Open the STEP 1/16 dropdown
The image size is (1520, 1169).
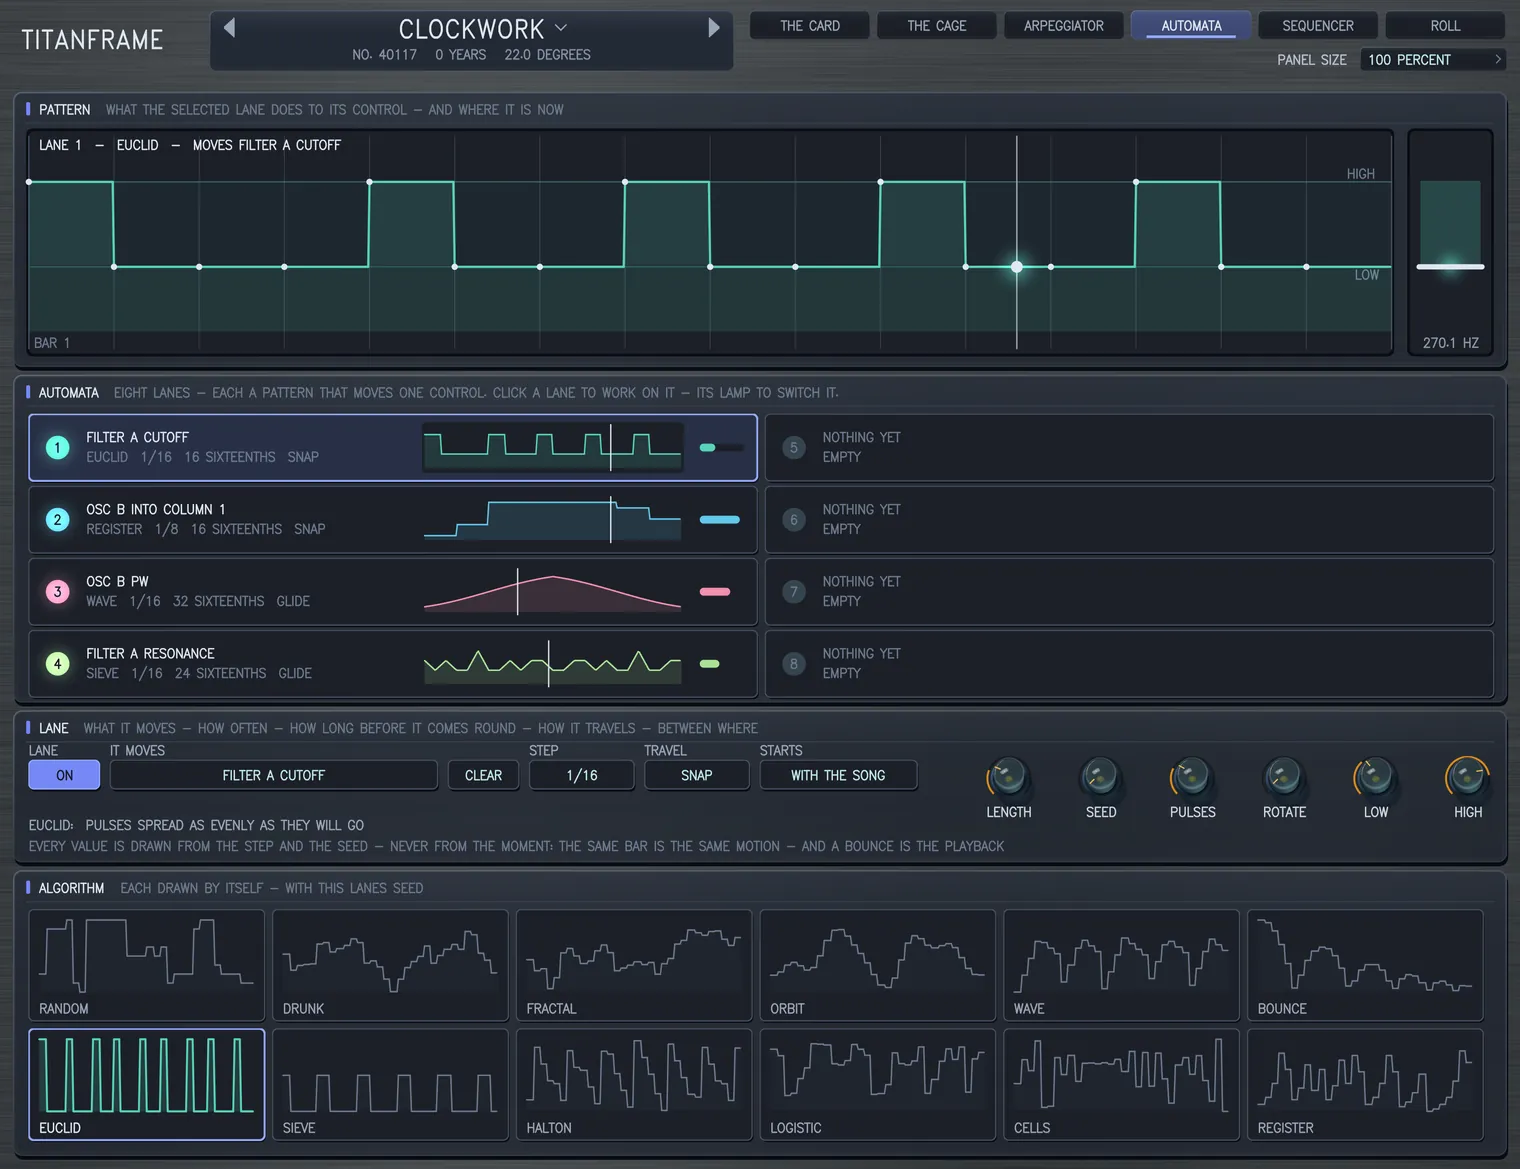pos(582,775)
